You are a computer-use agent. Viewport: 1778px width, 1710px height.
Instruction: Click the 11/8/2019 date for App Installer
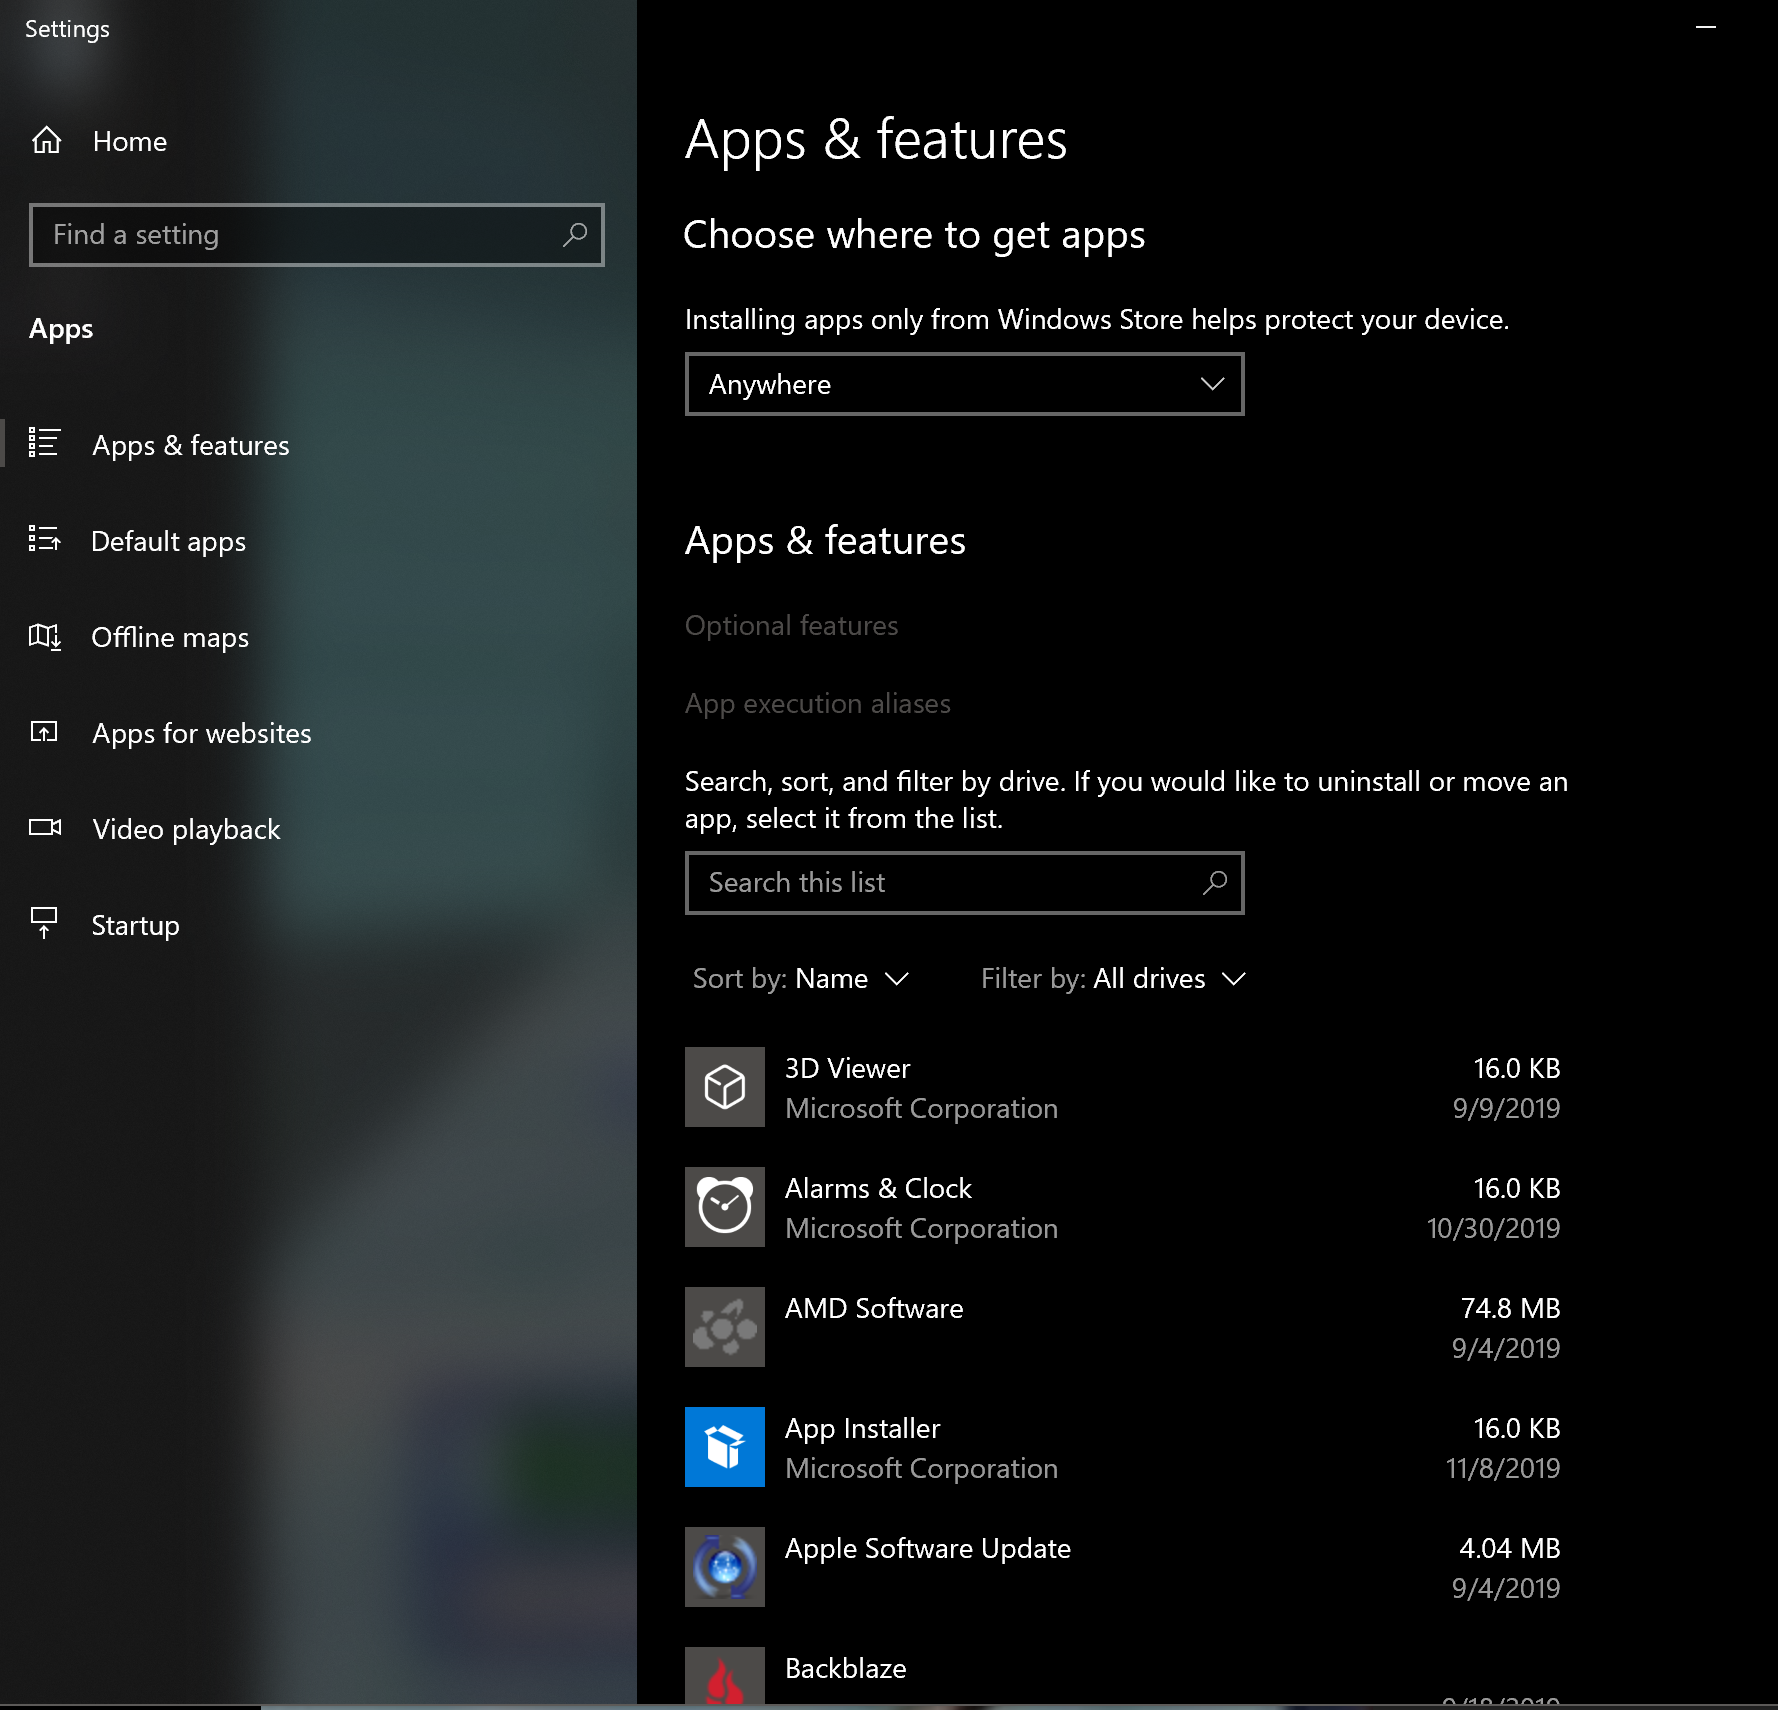(x=1503, y=1468)
